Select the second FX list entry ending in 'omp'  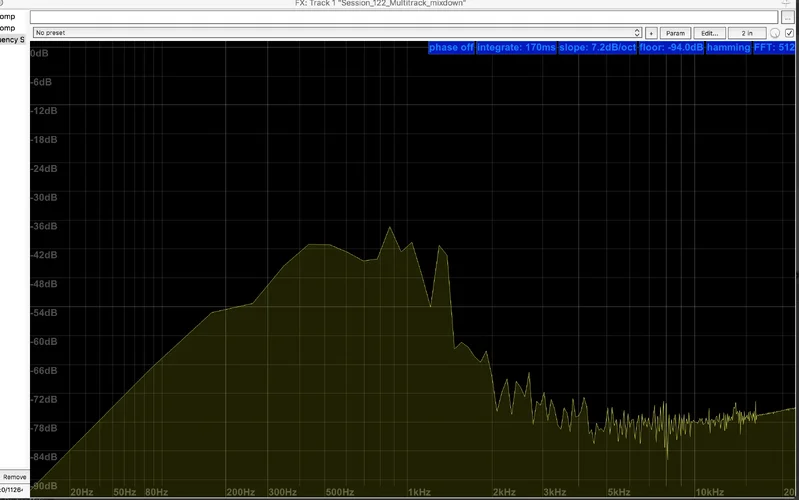tap(8, 28)
